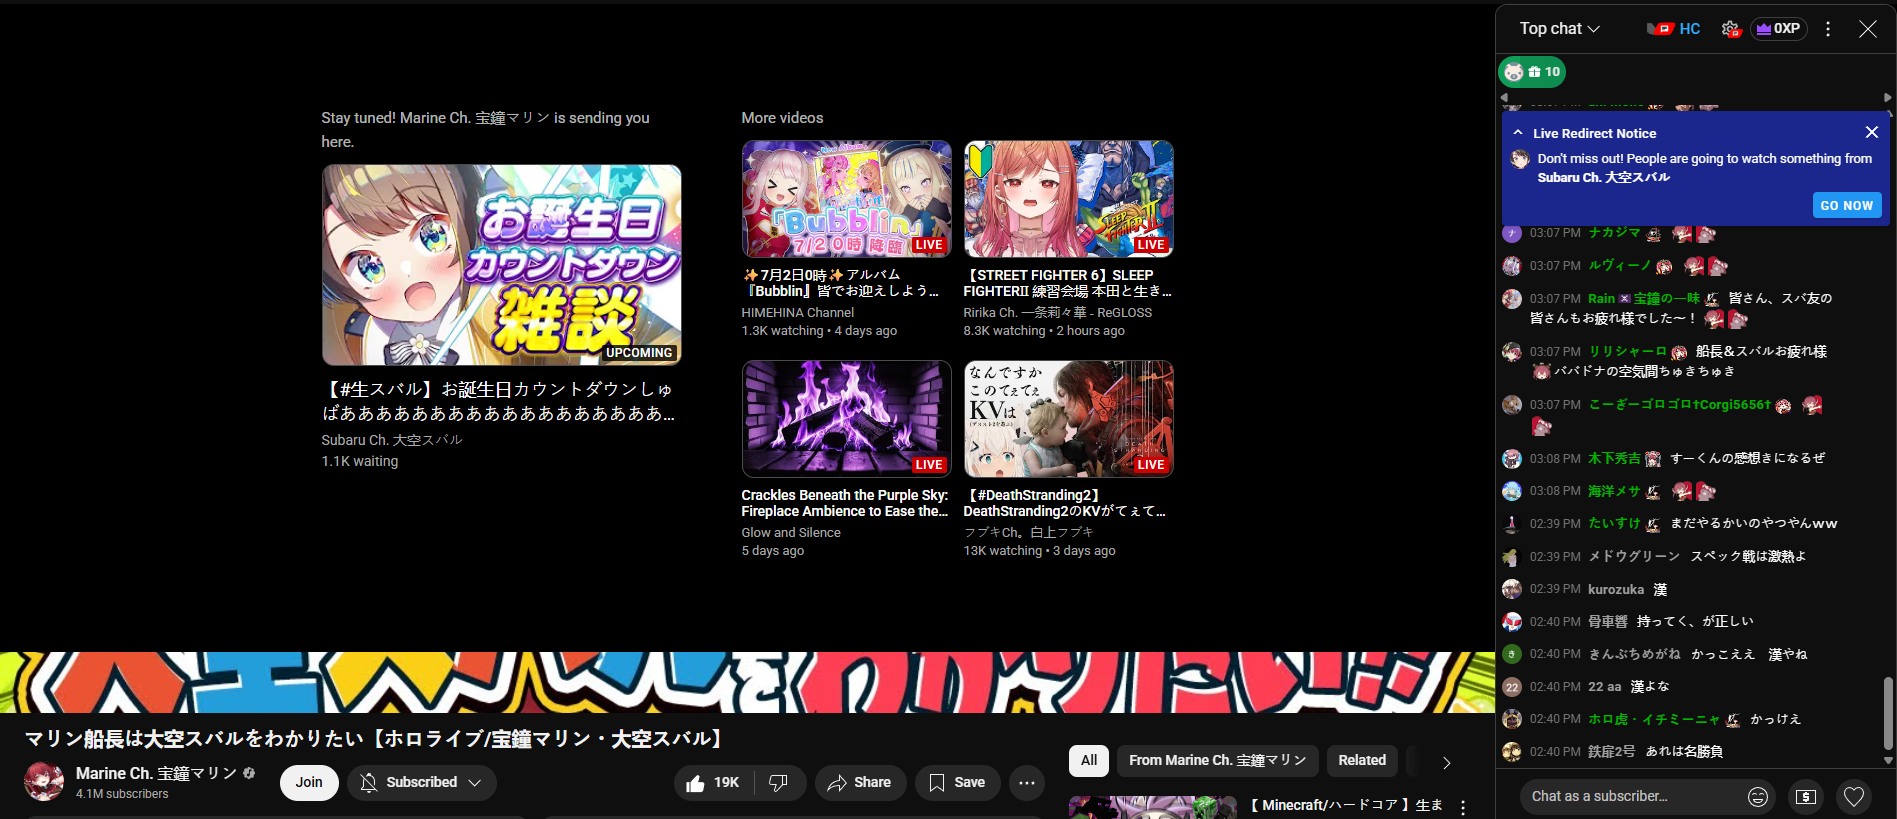Open the STREET FIGHTER 6 live thumbnail
Screen dimensions: 1897x819
pos(1068,199)
